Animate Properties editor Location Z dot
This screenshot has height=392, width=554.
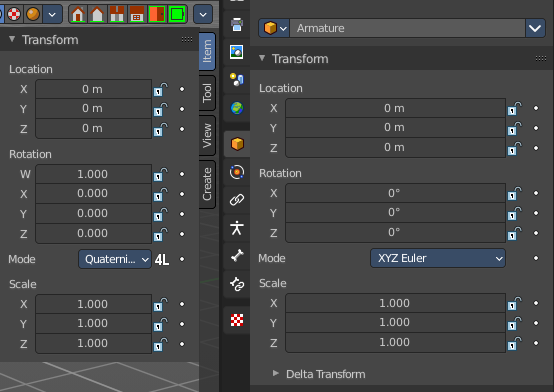click(x=536, y=148)
